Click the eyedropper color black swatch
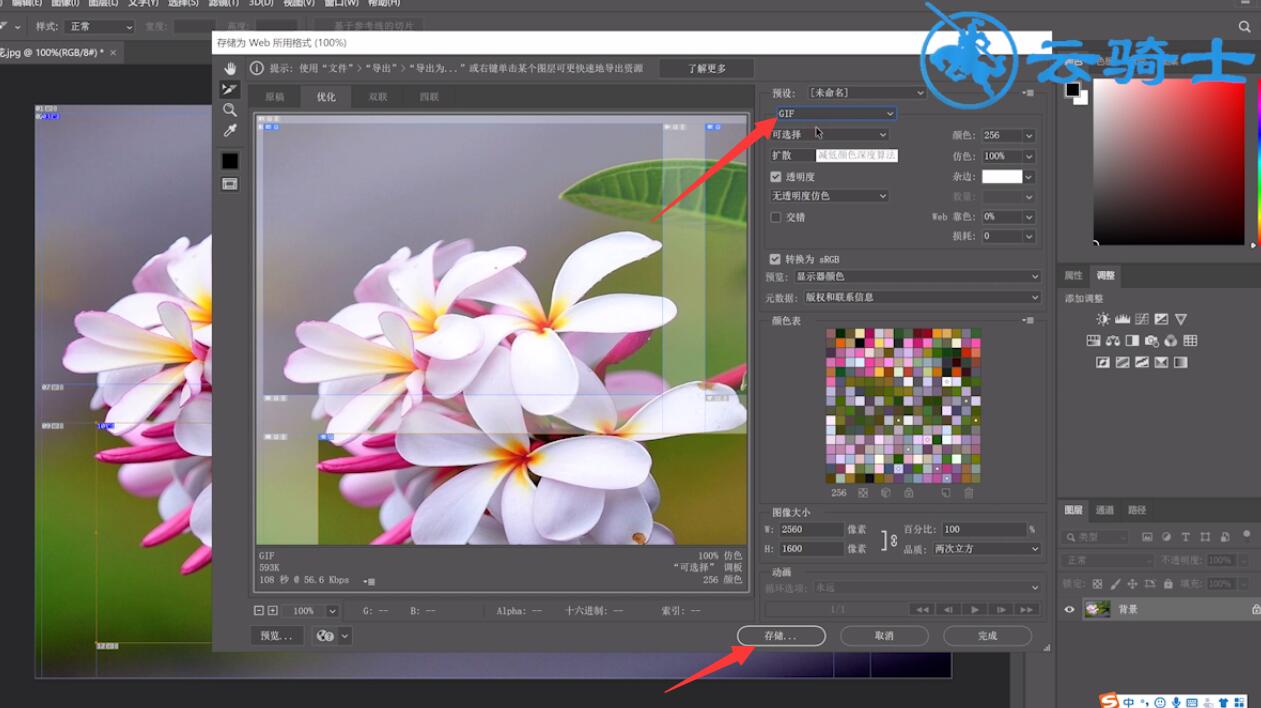The image size is (1261, 708). pyautogui.click(x=230, y=161)
